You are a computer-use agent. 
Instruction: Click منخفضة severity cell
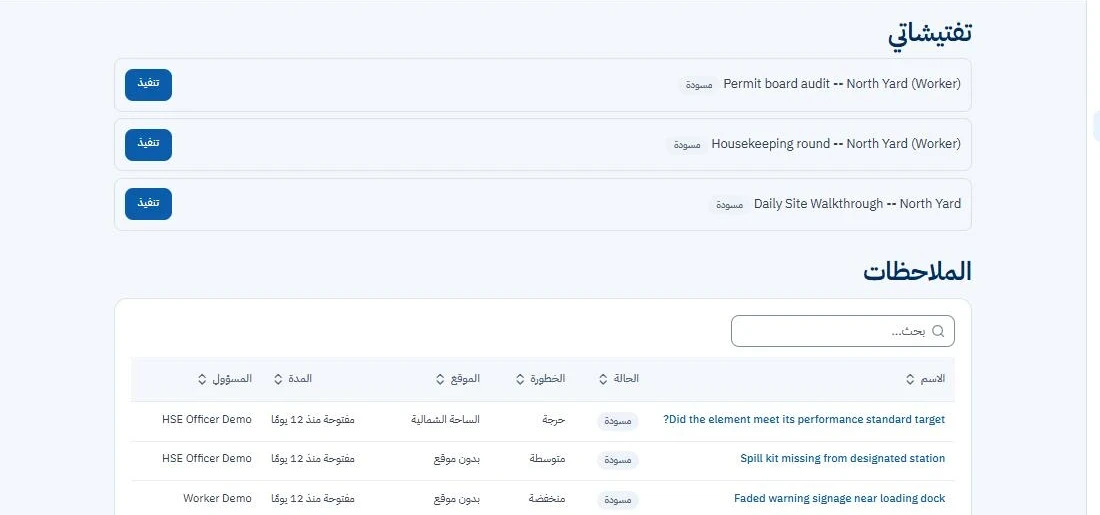[547, 499]
